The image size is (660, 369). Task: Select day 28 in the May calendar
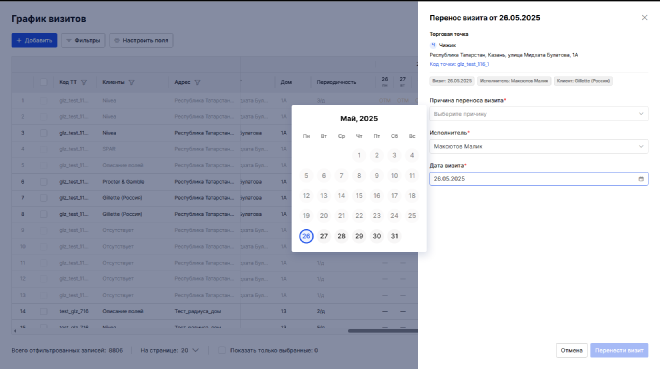tap(341, 236)
